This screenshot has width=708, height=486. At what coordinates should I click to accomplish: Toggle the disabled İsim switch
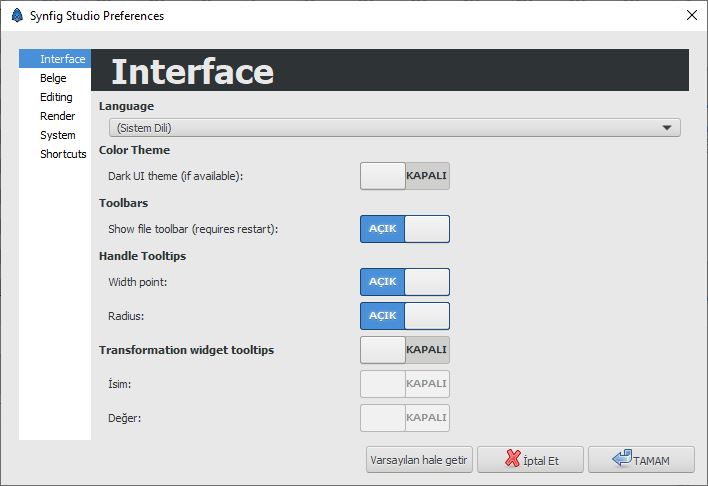(405, 383)
